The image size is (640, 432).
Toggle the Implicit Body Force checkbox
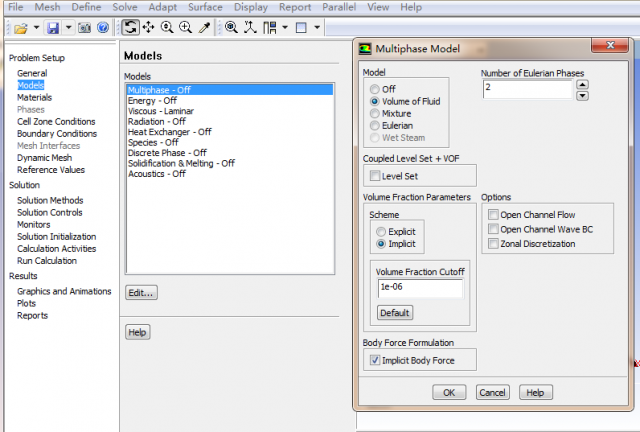pyautogui.click(x=374, y=360)
